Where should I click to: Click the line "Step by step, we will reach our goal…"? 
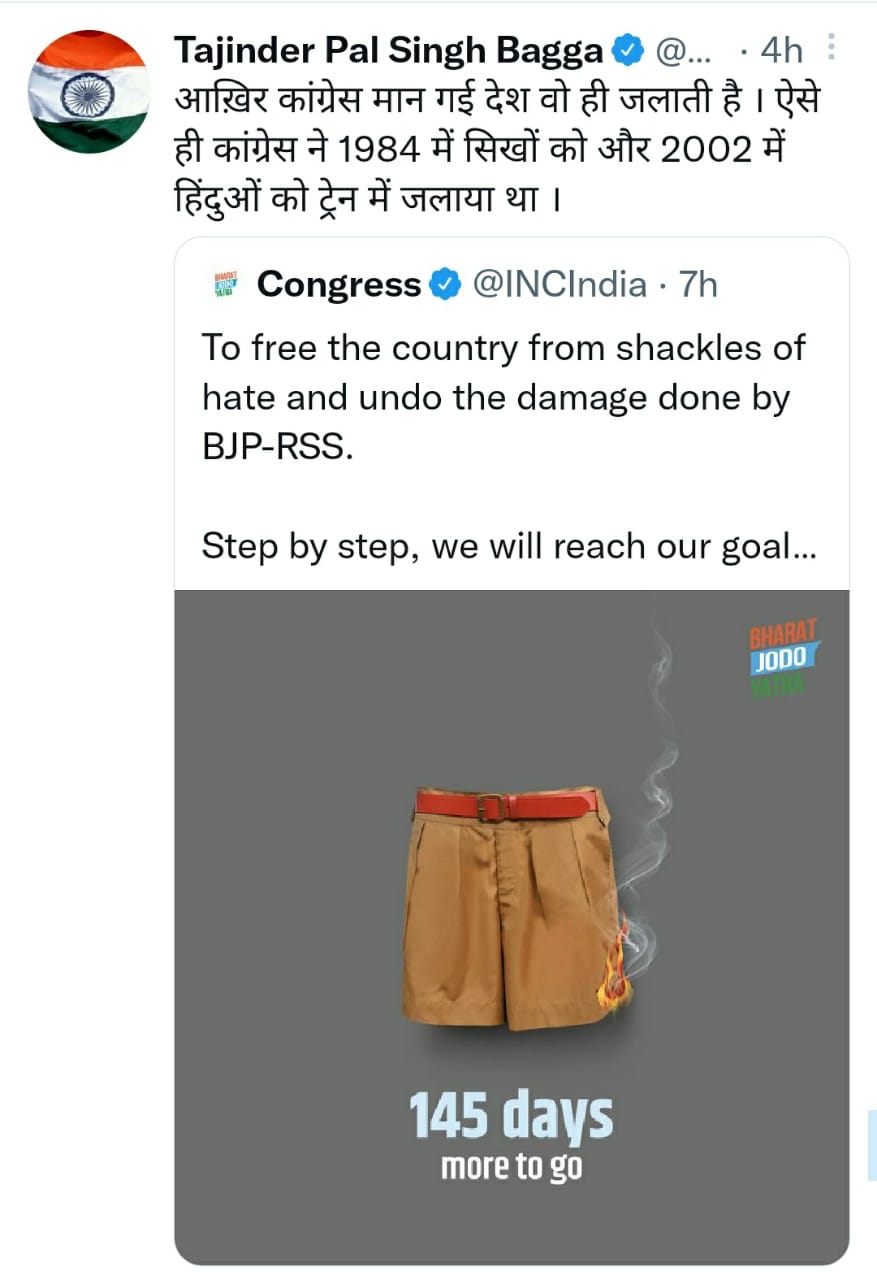coord(508,547)
